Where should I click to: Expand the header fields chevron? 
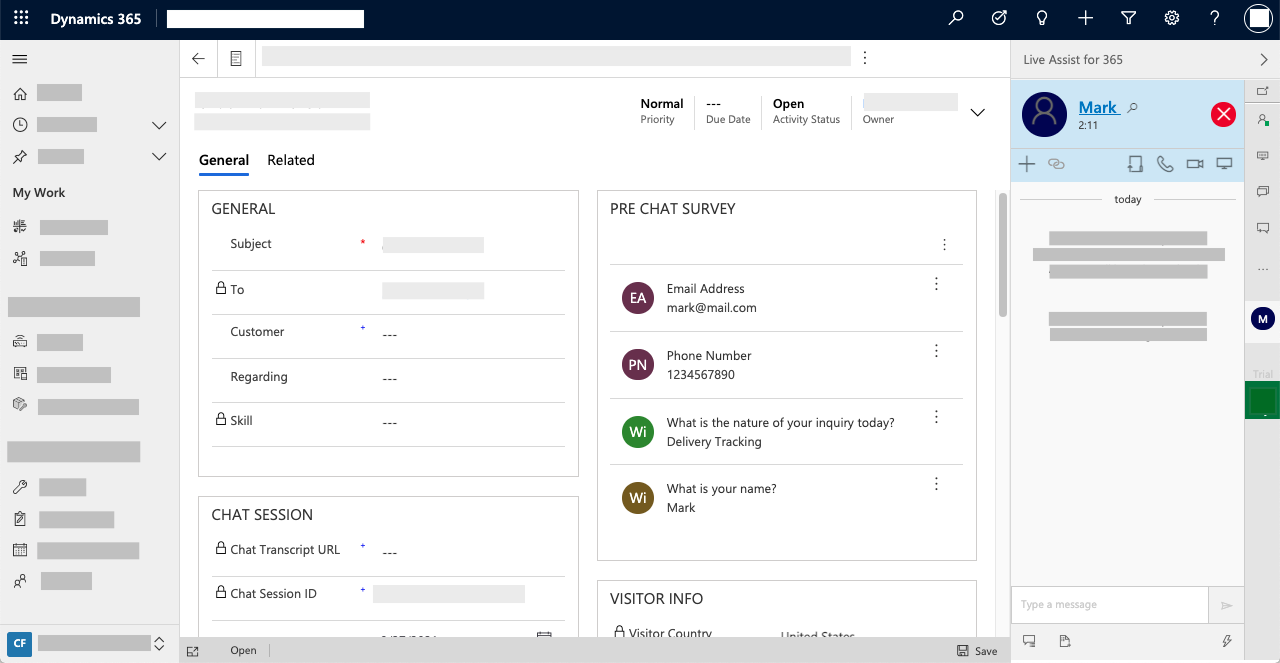point(978,112)
